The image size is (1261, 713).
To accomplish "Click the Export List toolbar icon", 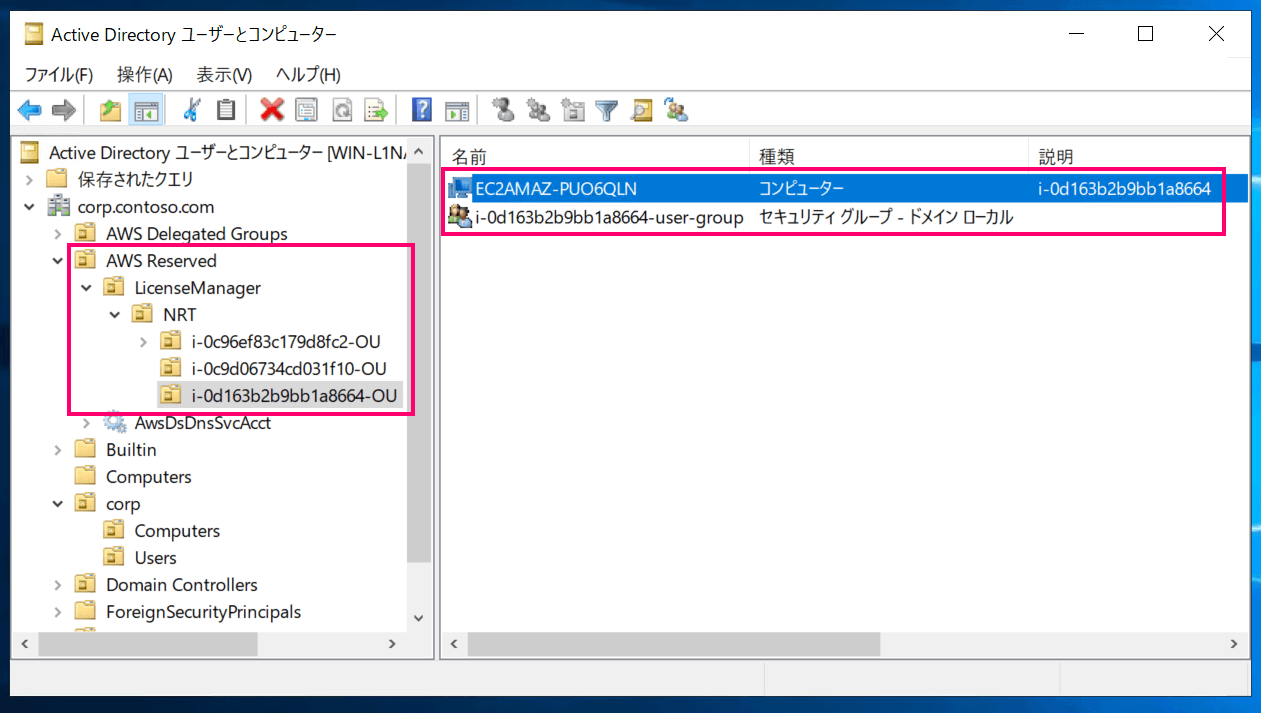I will point(377,110).
